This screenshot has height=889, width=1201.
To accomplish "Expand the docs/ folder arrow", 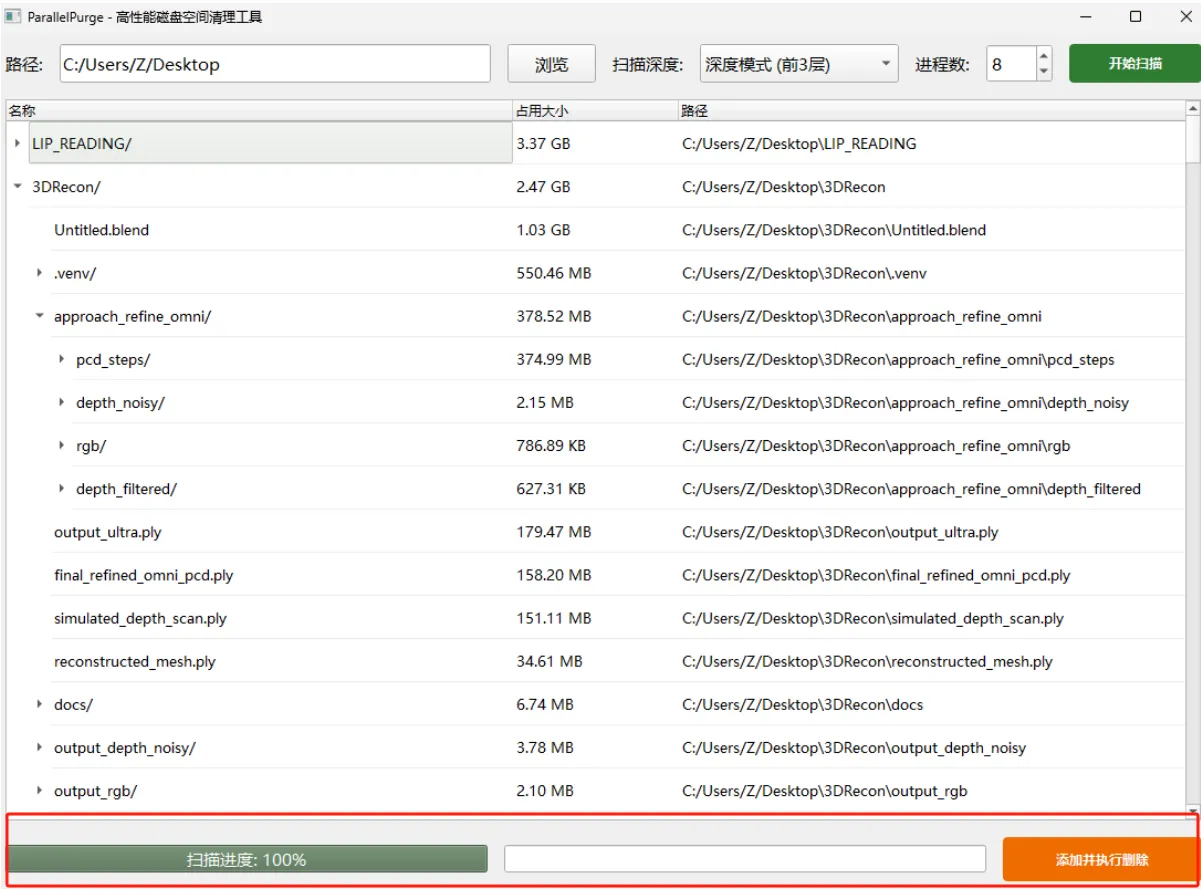I will tap(39, 703).
